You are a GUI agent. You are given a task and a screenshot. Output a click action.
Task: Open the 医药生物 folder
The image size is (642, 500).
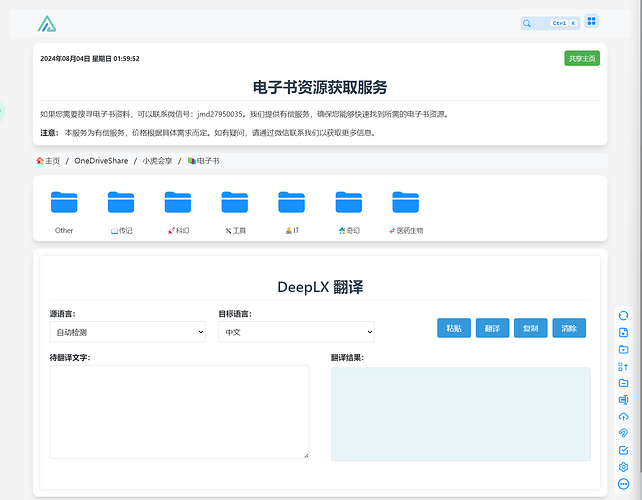406,211
